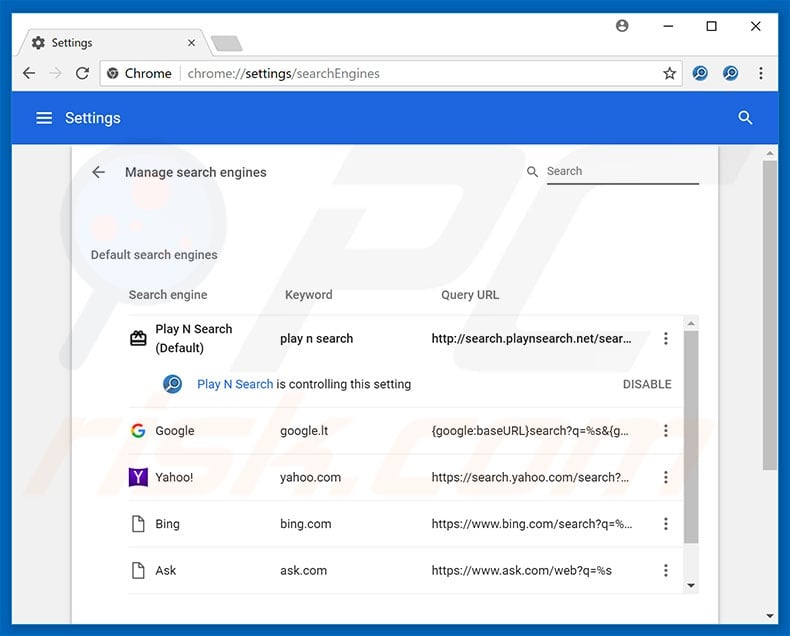Select the Ask search engine name
The height and width of the screenshot is (636, 790).
click(x=166, y=570)
